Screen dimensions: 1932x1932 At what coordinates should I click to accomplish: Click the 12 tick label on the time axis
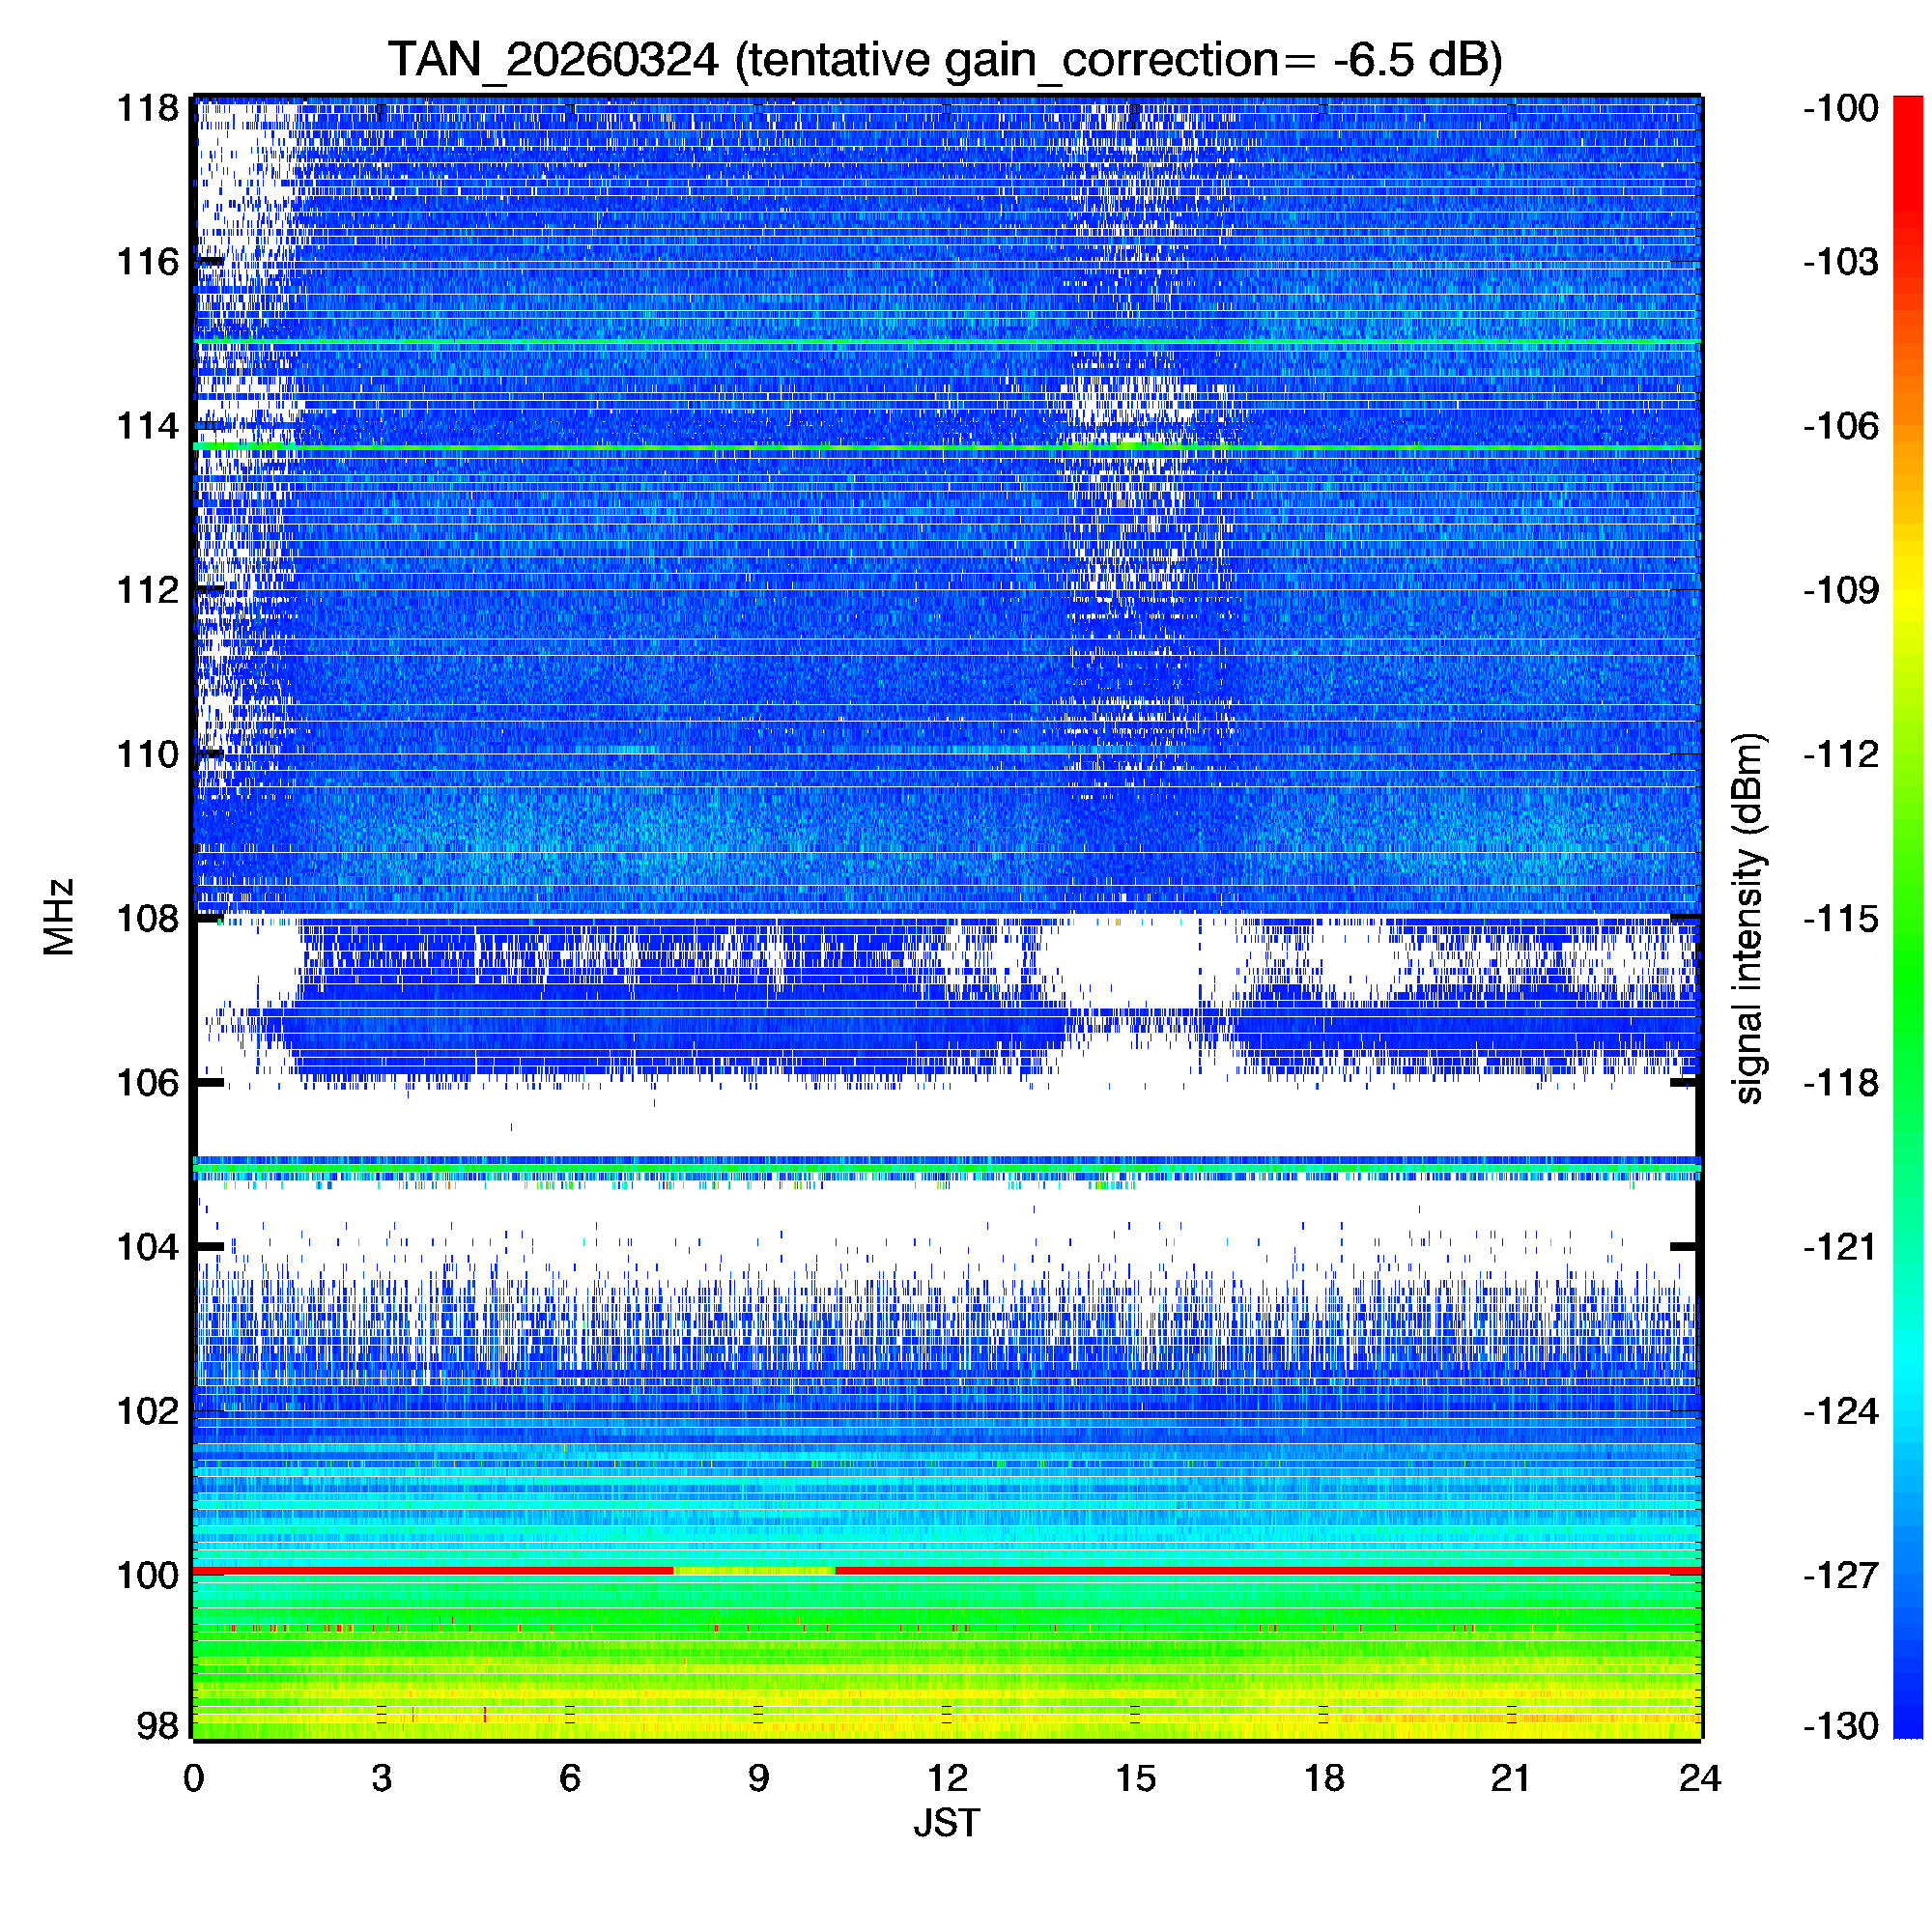(x=946, y=1778)
